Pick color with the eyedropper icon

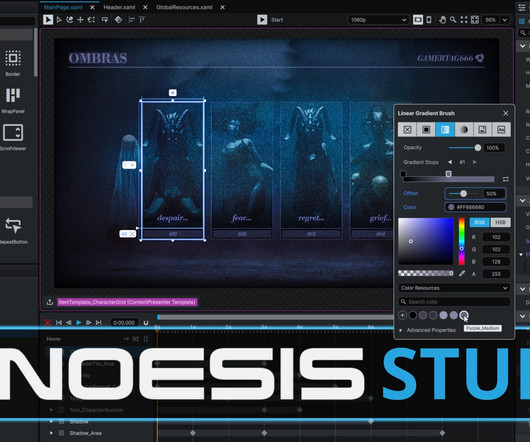[462, 273]
